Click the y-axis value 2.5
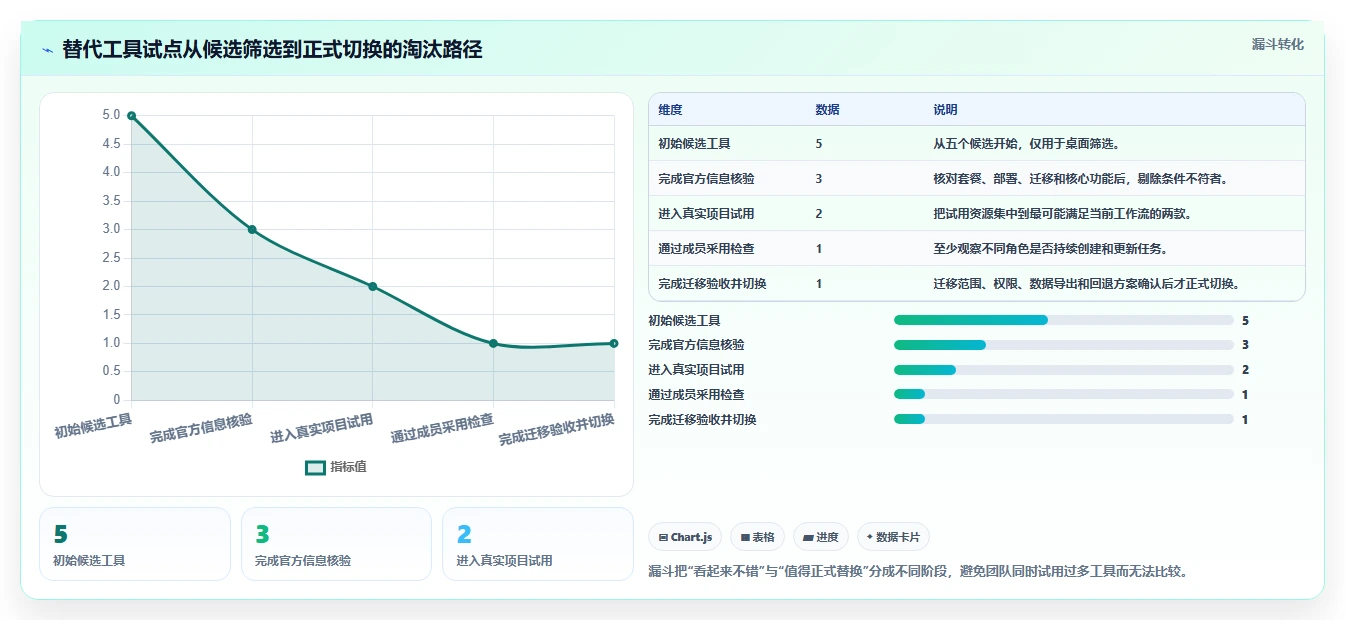 pyautogui.click(x=111, y=258)
